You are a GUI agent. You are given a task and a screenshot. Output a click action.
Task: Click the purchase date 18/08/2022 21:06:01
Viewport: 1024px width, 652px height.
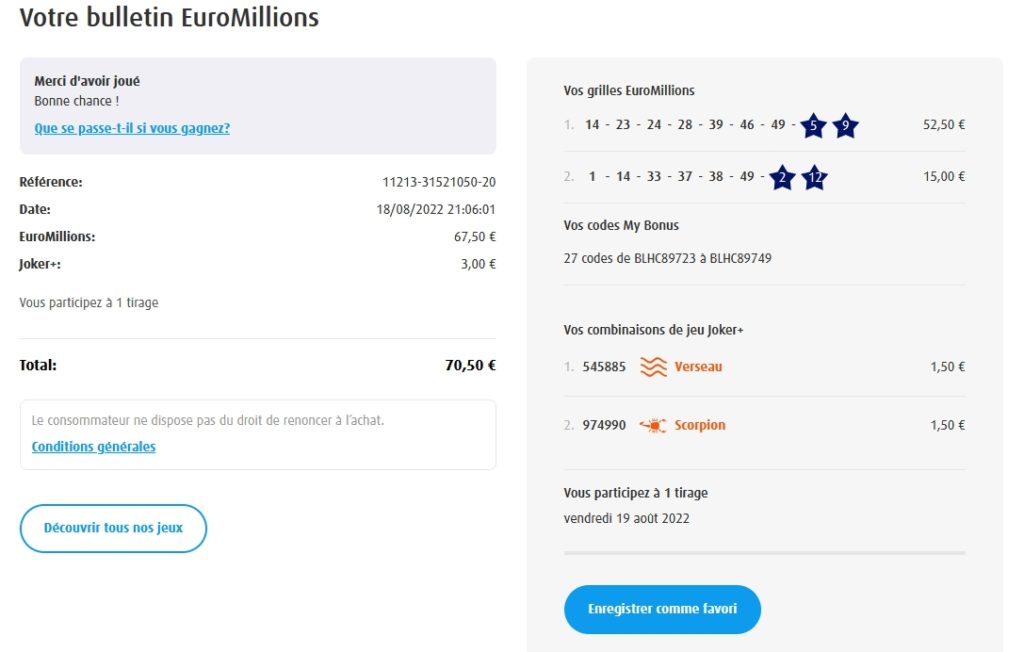(436, 210)
